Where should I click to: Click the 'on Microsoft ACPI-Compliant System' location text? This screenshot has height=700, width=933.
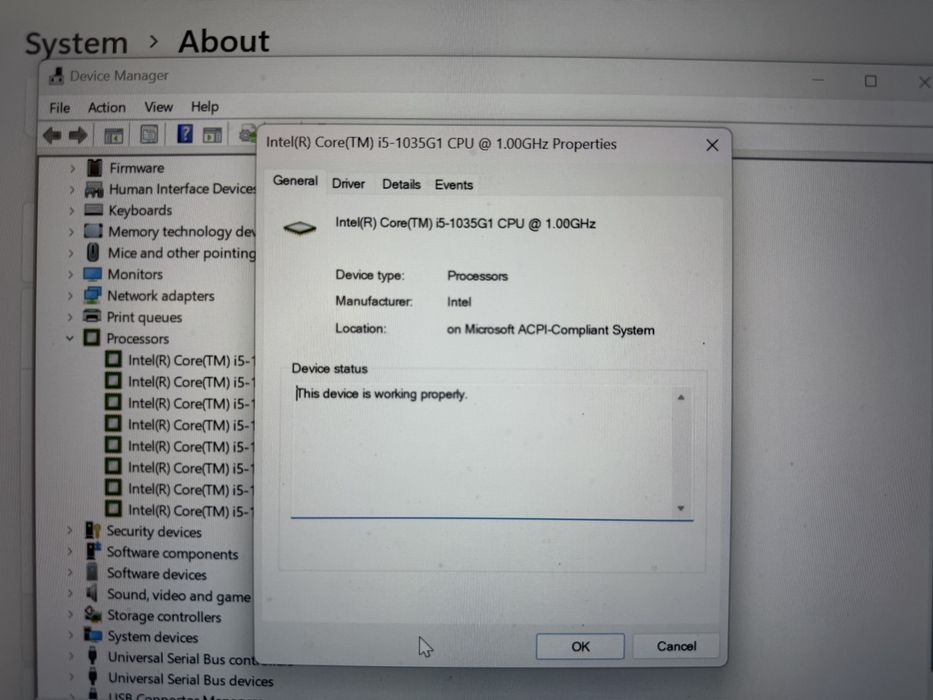(x=550, y=330)
